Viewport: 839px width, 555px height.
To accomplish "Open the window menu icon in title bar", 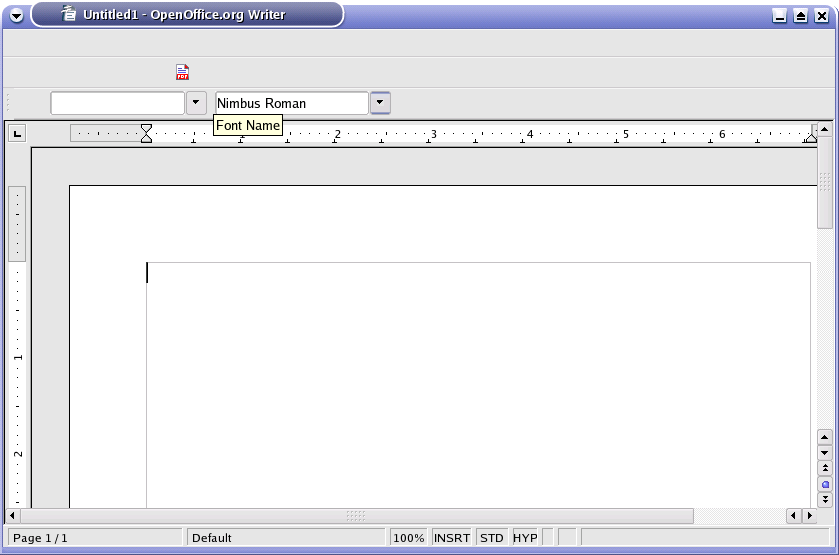I will coord(17,15).
